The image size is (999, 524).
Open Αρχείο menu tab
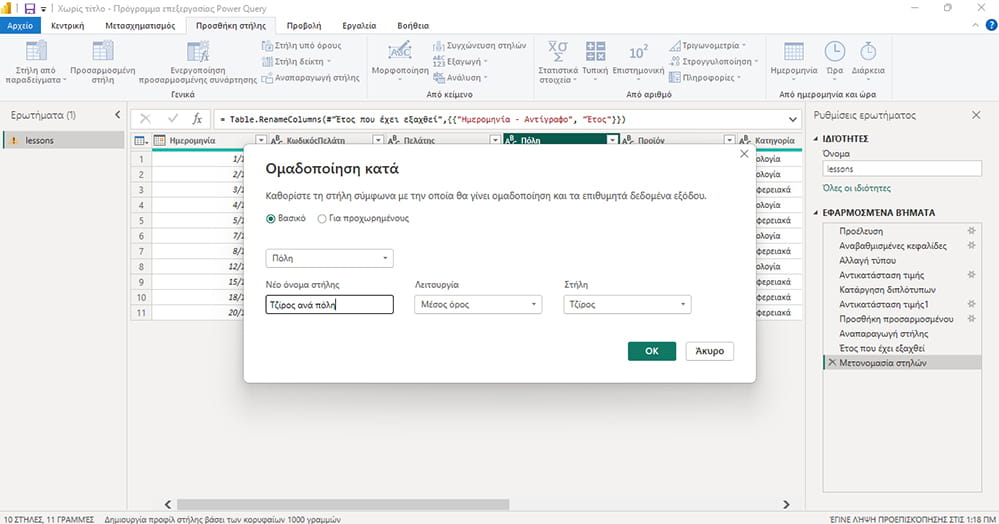[x=20, y=25]
